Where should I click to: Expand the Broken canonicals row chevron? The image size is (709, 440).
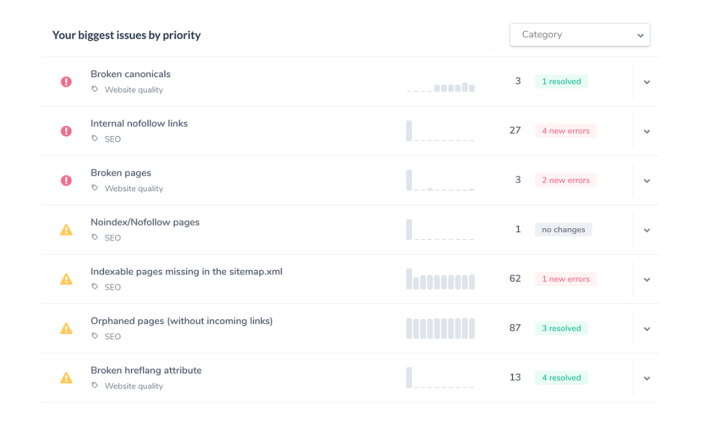tap(647, 82)
